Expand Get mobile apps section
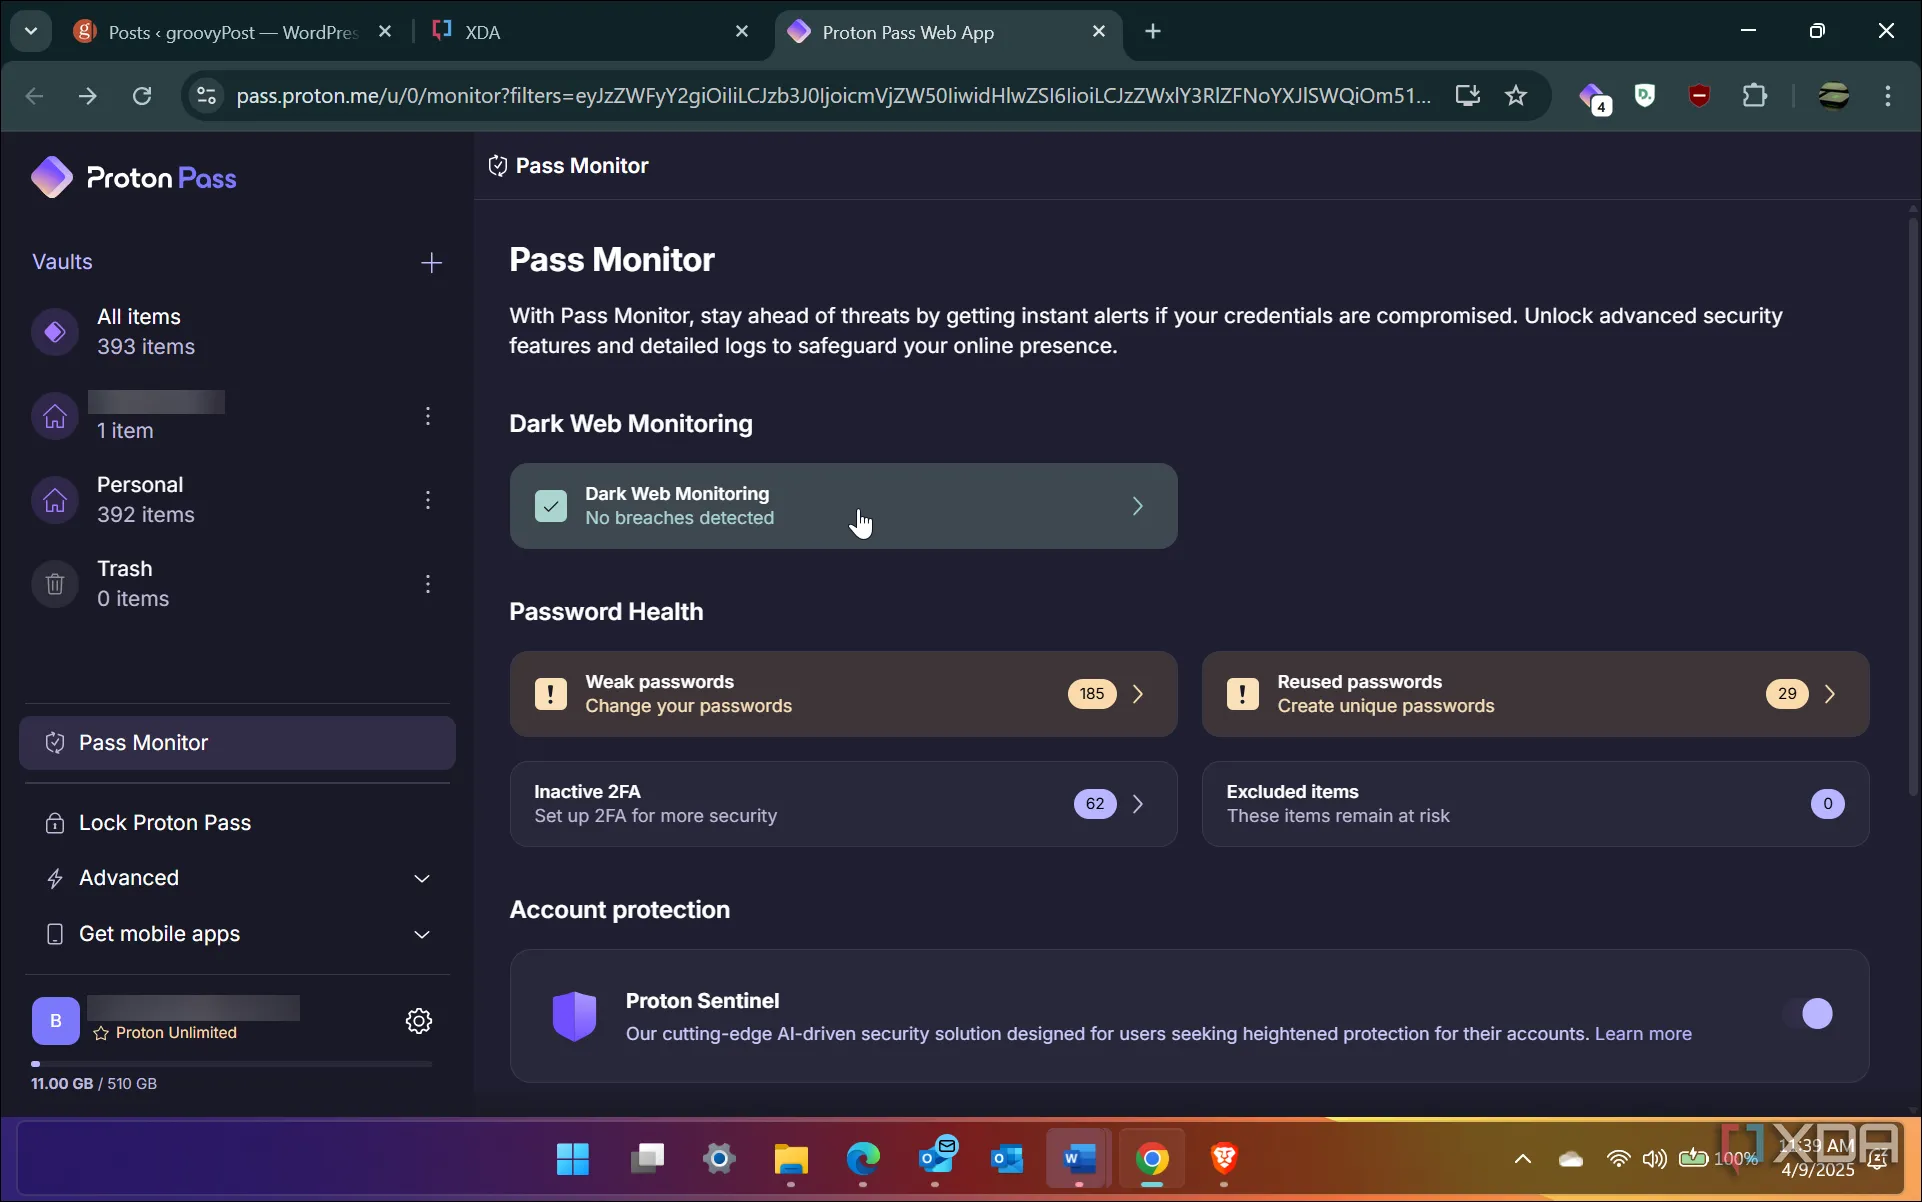Viewport: 1922px width, 1202px height. (x=237, y=934)
